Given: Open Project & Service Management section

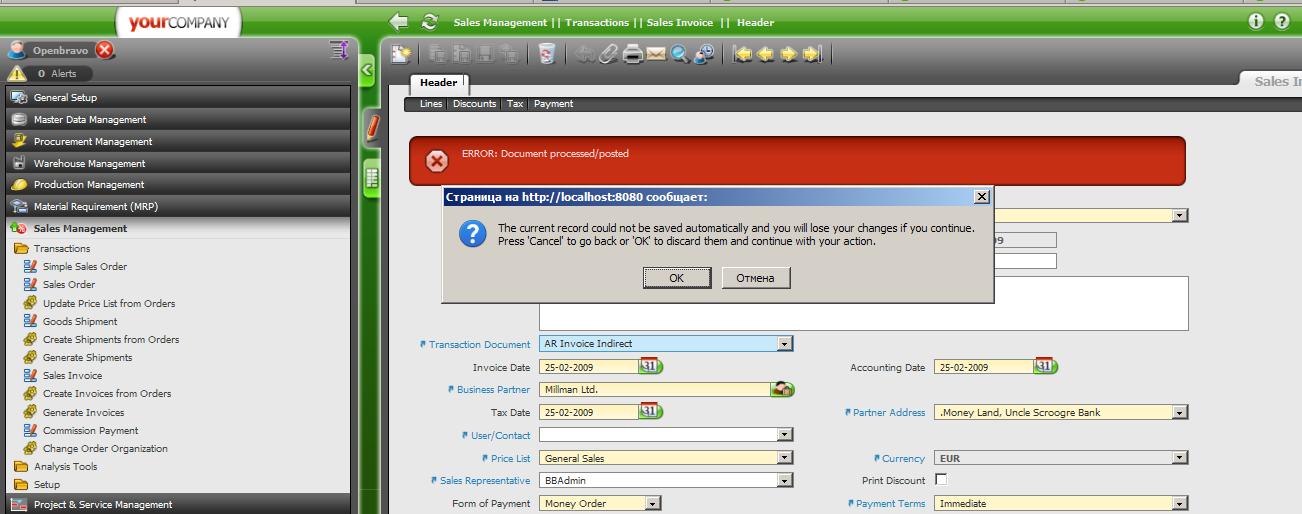Looking at the screenshot, I should coord(178,505).
